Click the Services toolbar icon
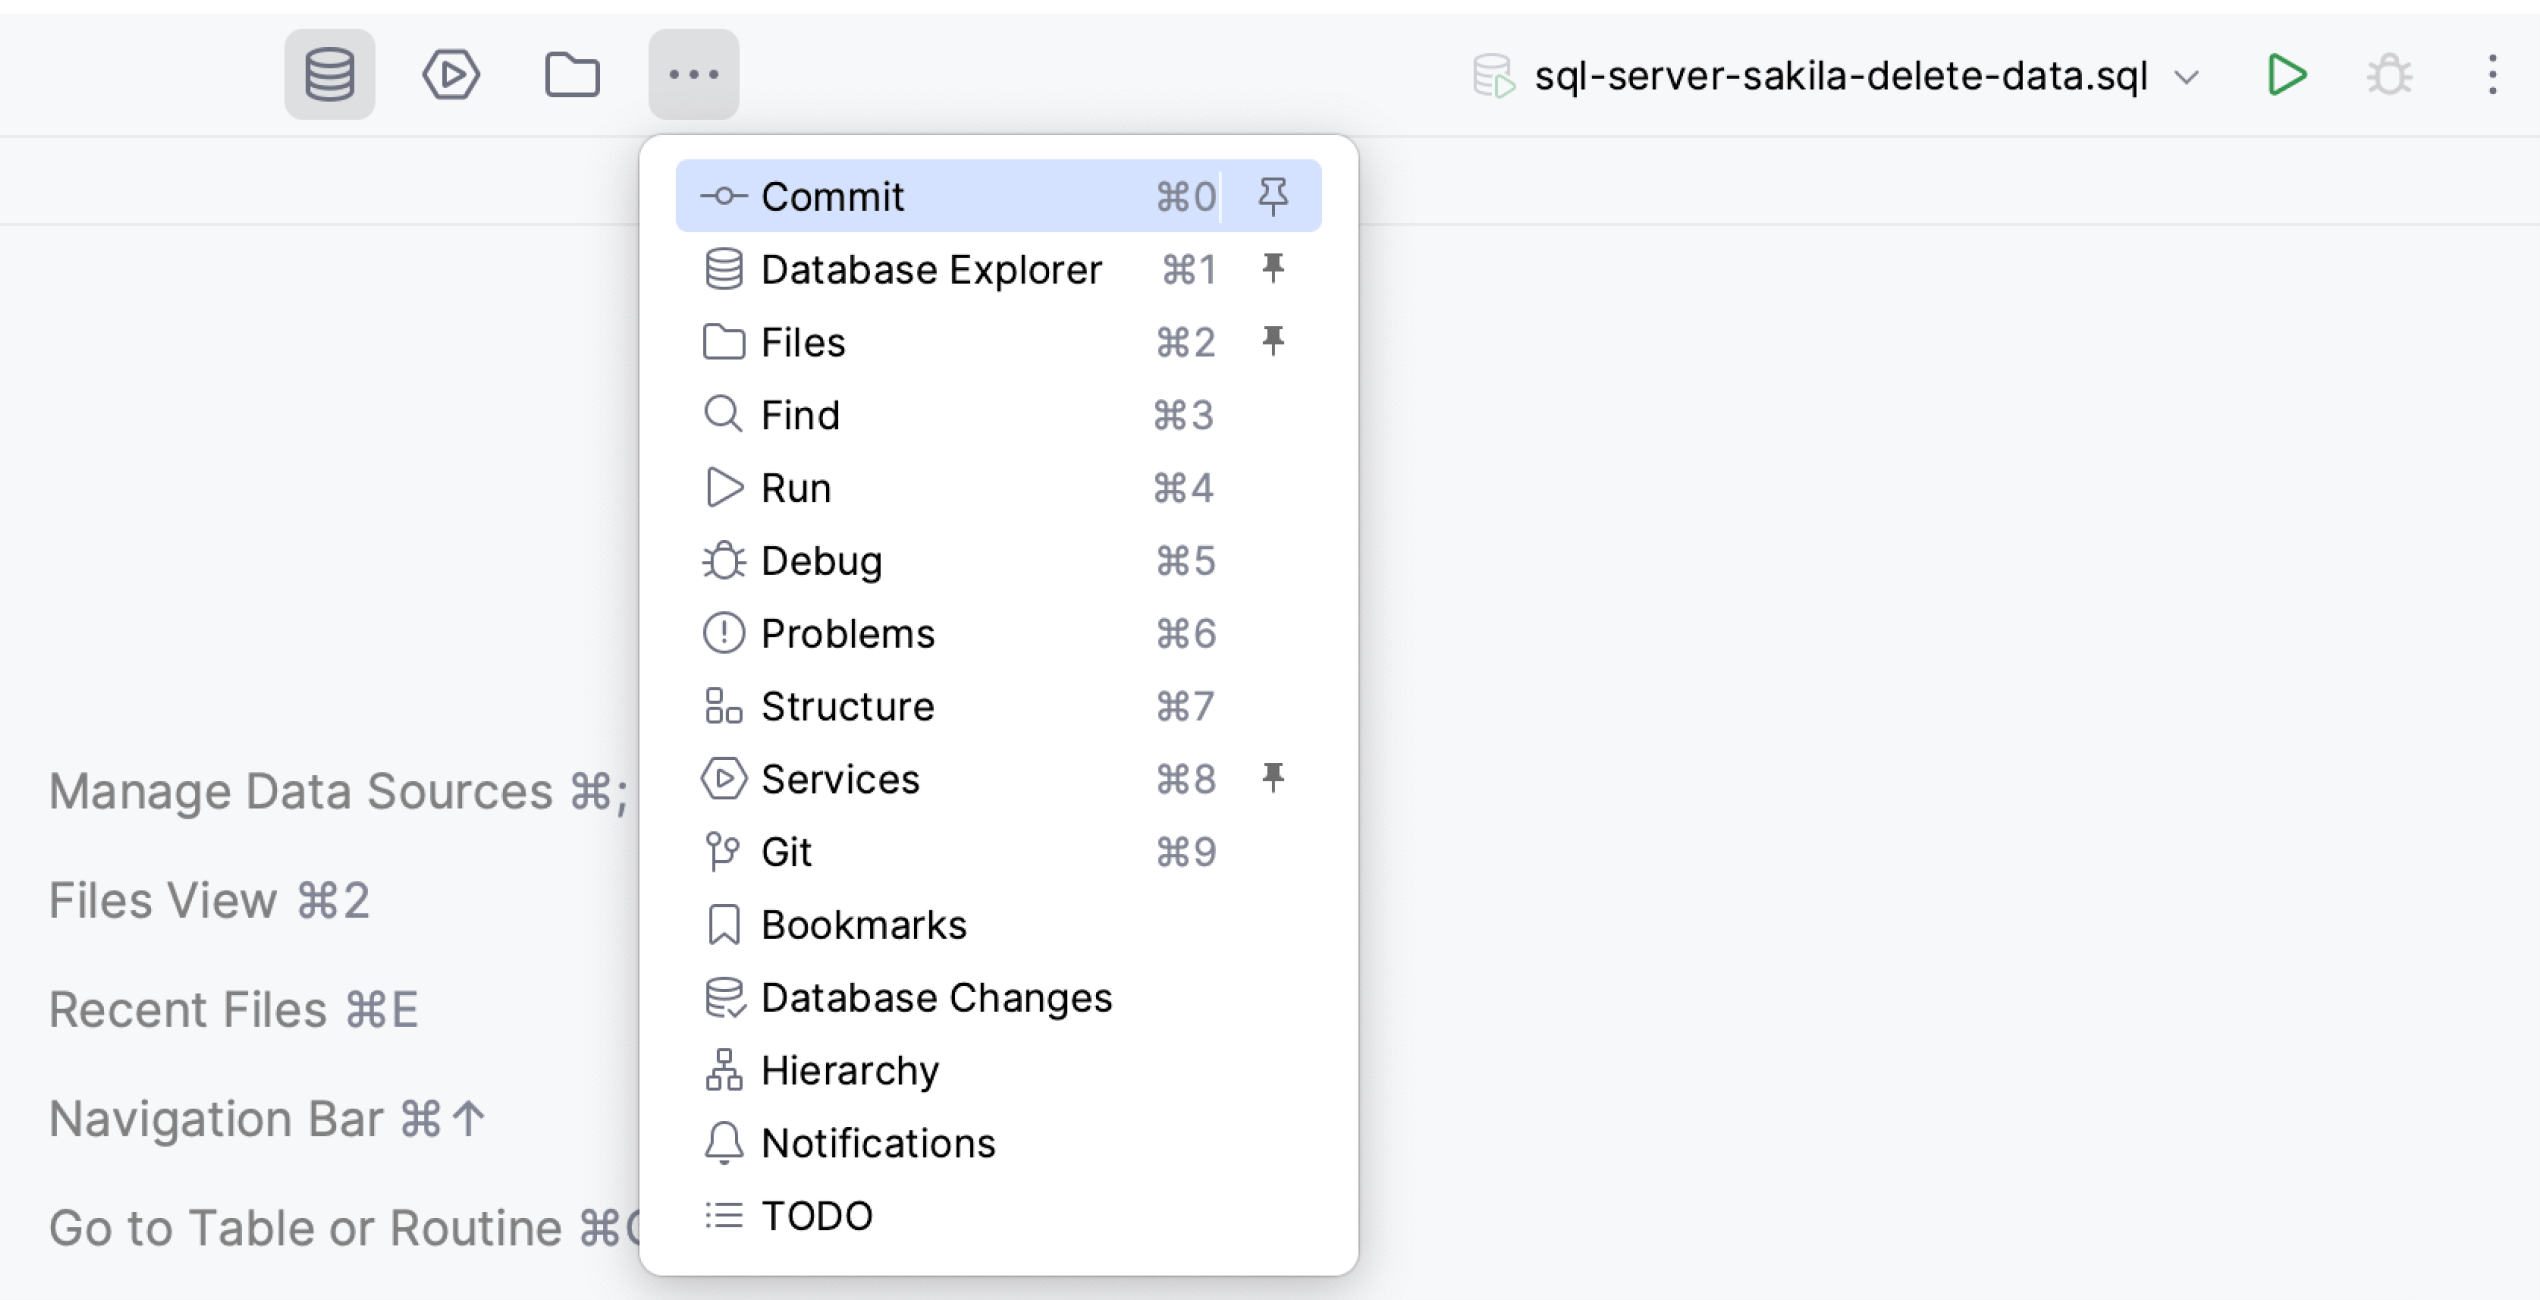 (451, 74)
